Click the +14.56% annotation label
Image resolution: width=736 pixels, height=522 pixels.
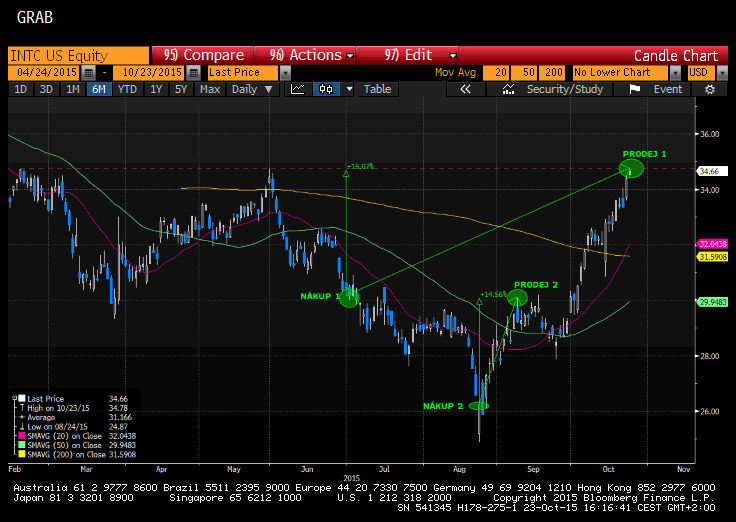pyautogui.click(x=494, y=294)
